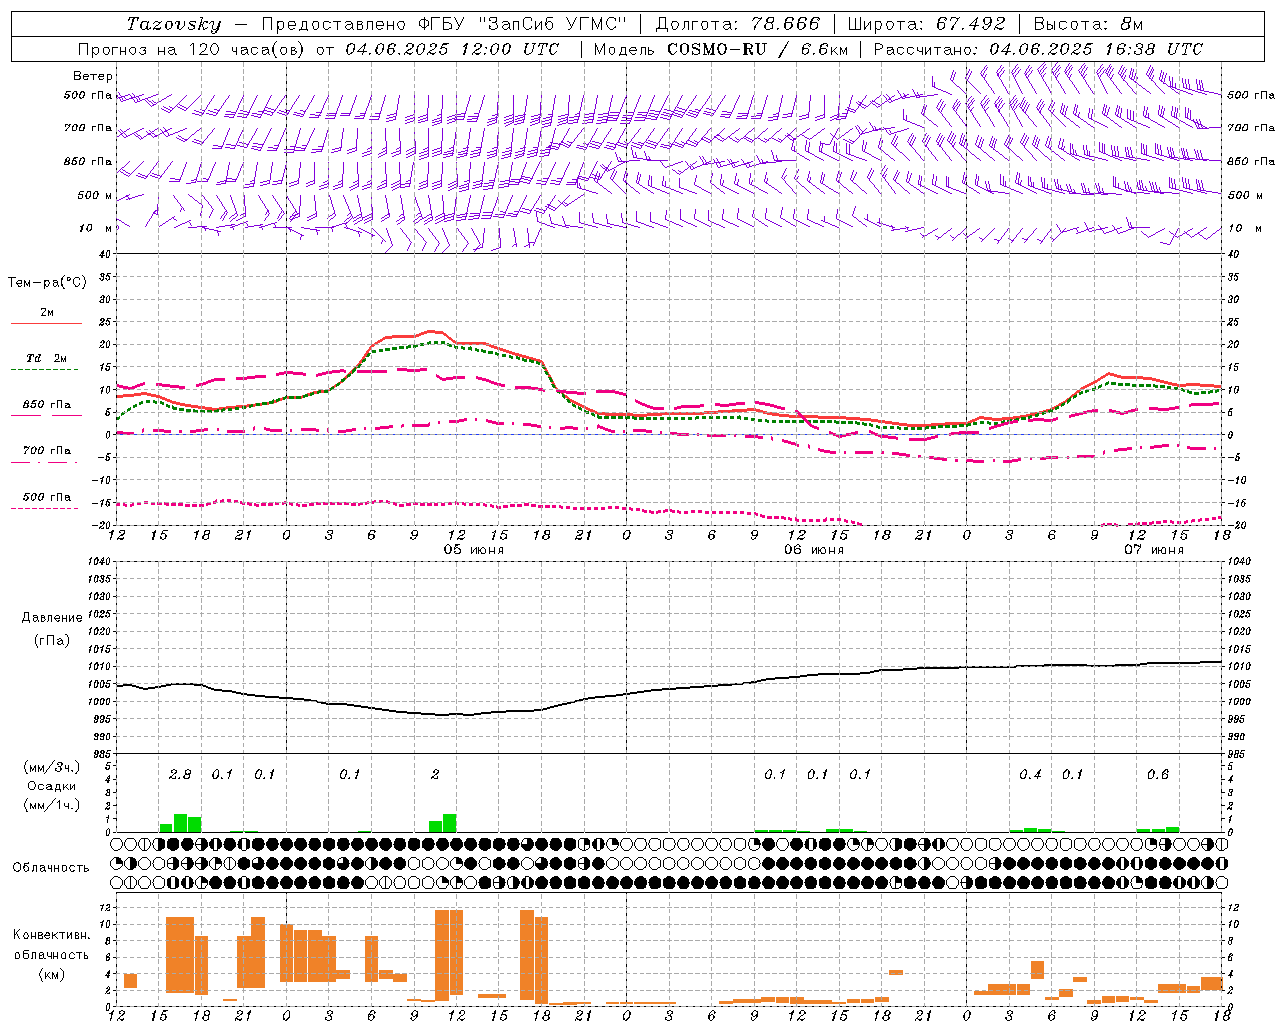Click the longitude value Долгота: 78.666
This screenshot has height=1024, width=1280.
[737, 24]
